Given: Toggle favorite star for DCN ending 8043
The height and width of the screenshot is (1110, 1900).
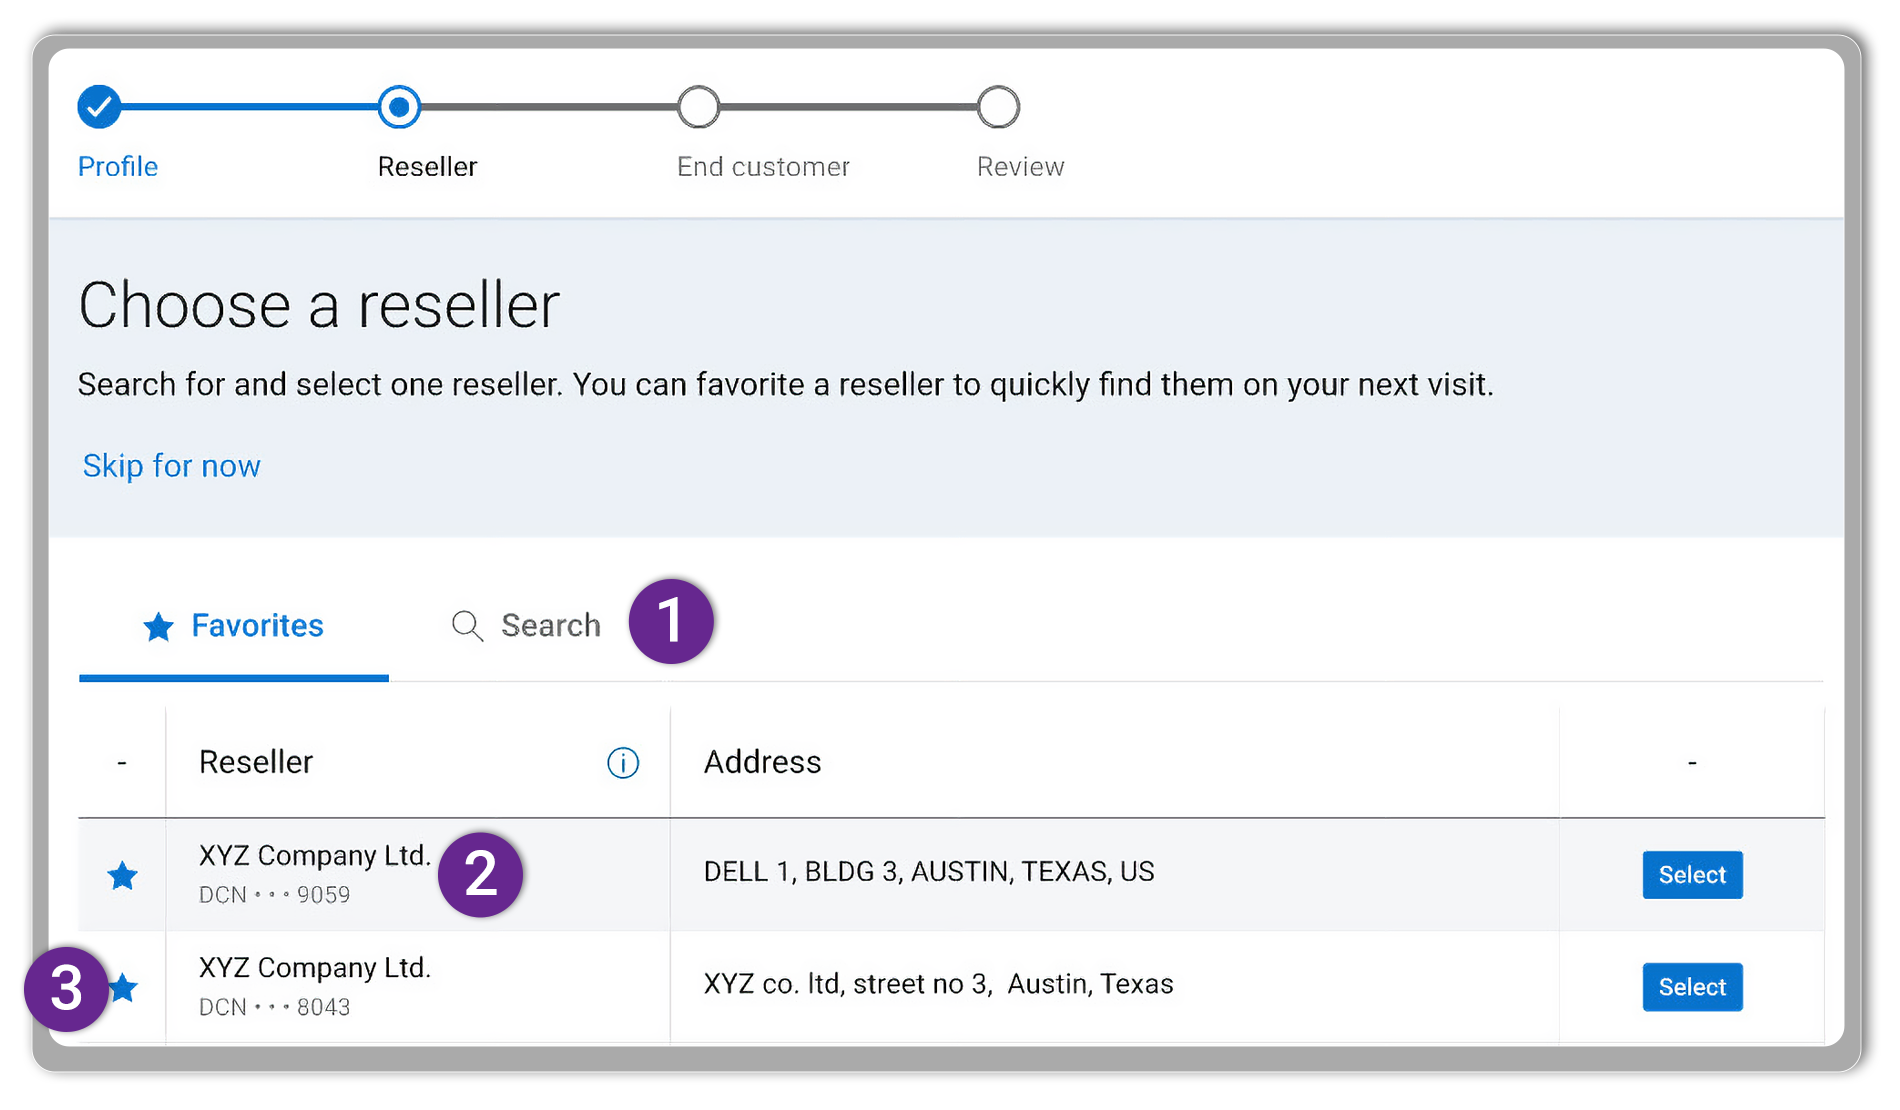Looking at the screenshot, I should click(x=124, y=988).
